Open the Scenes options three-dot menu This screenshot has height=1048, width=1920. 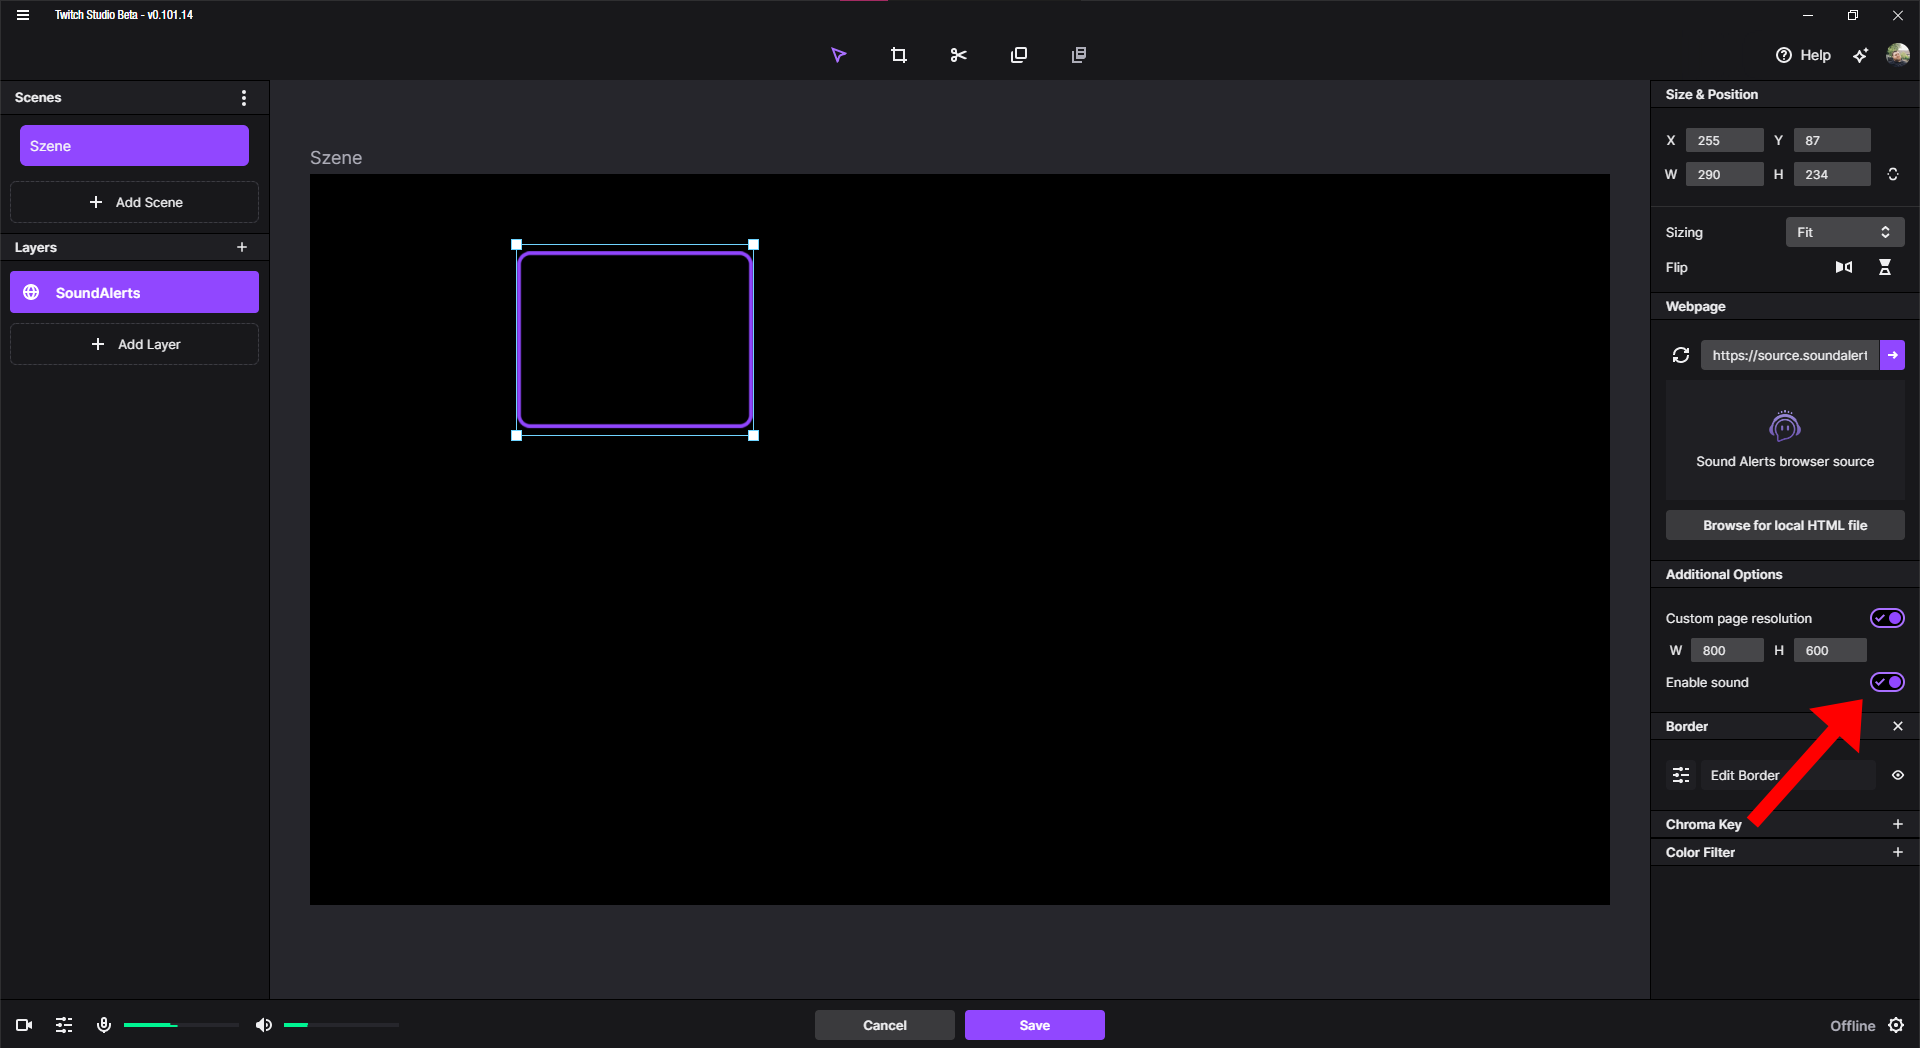(x=244, y=98)
